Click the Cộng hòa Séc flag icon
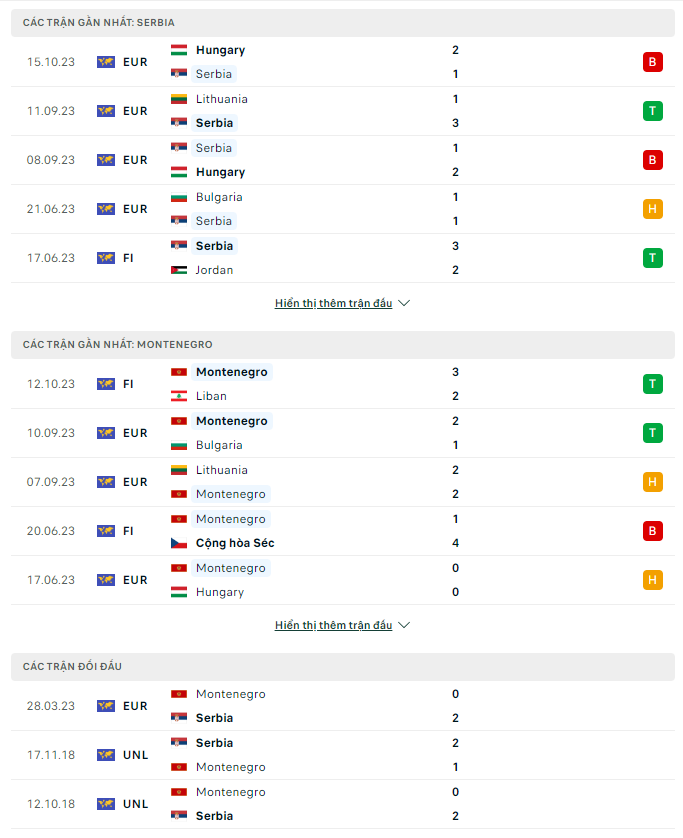683x838 pixels. (x=179, y=543)
